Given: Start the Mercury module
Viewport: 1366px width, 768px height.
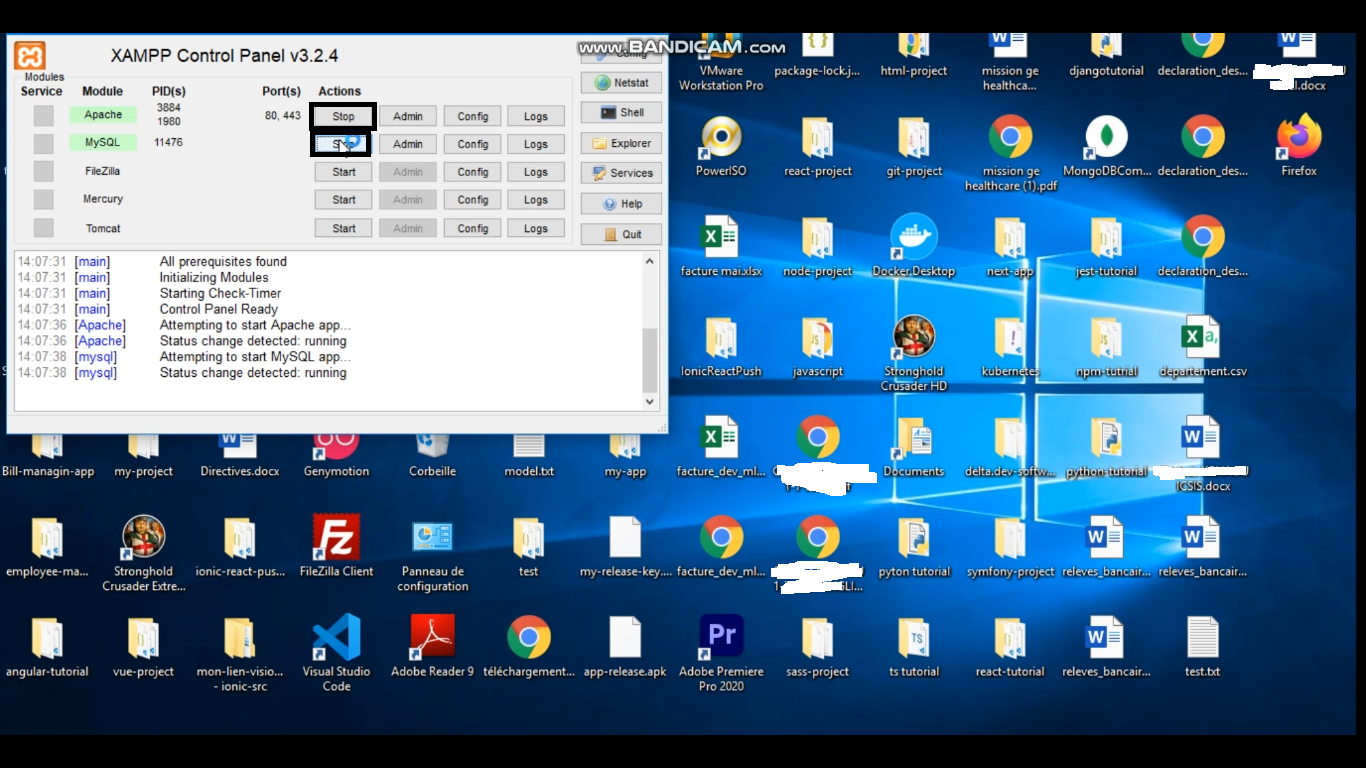Looking at the screenshot, I should click(x=344, y=200).
